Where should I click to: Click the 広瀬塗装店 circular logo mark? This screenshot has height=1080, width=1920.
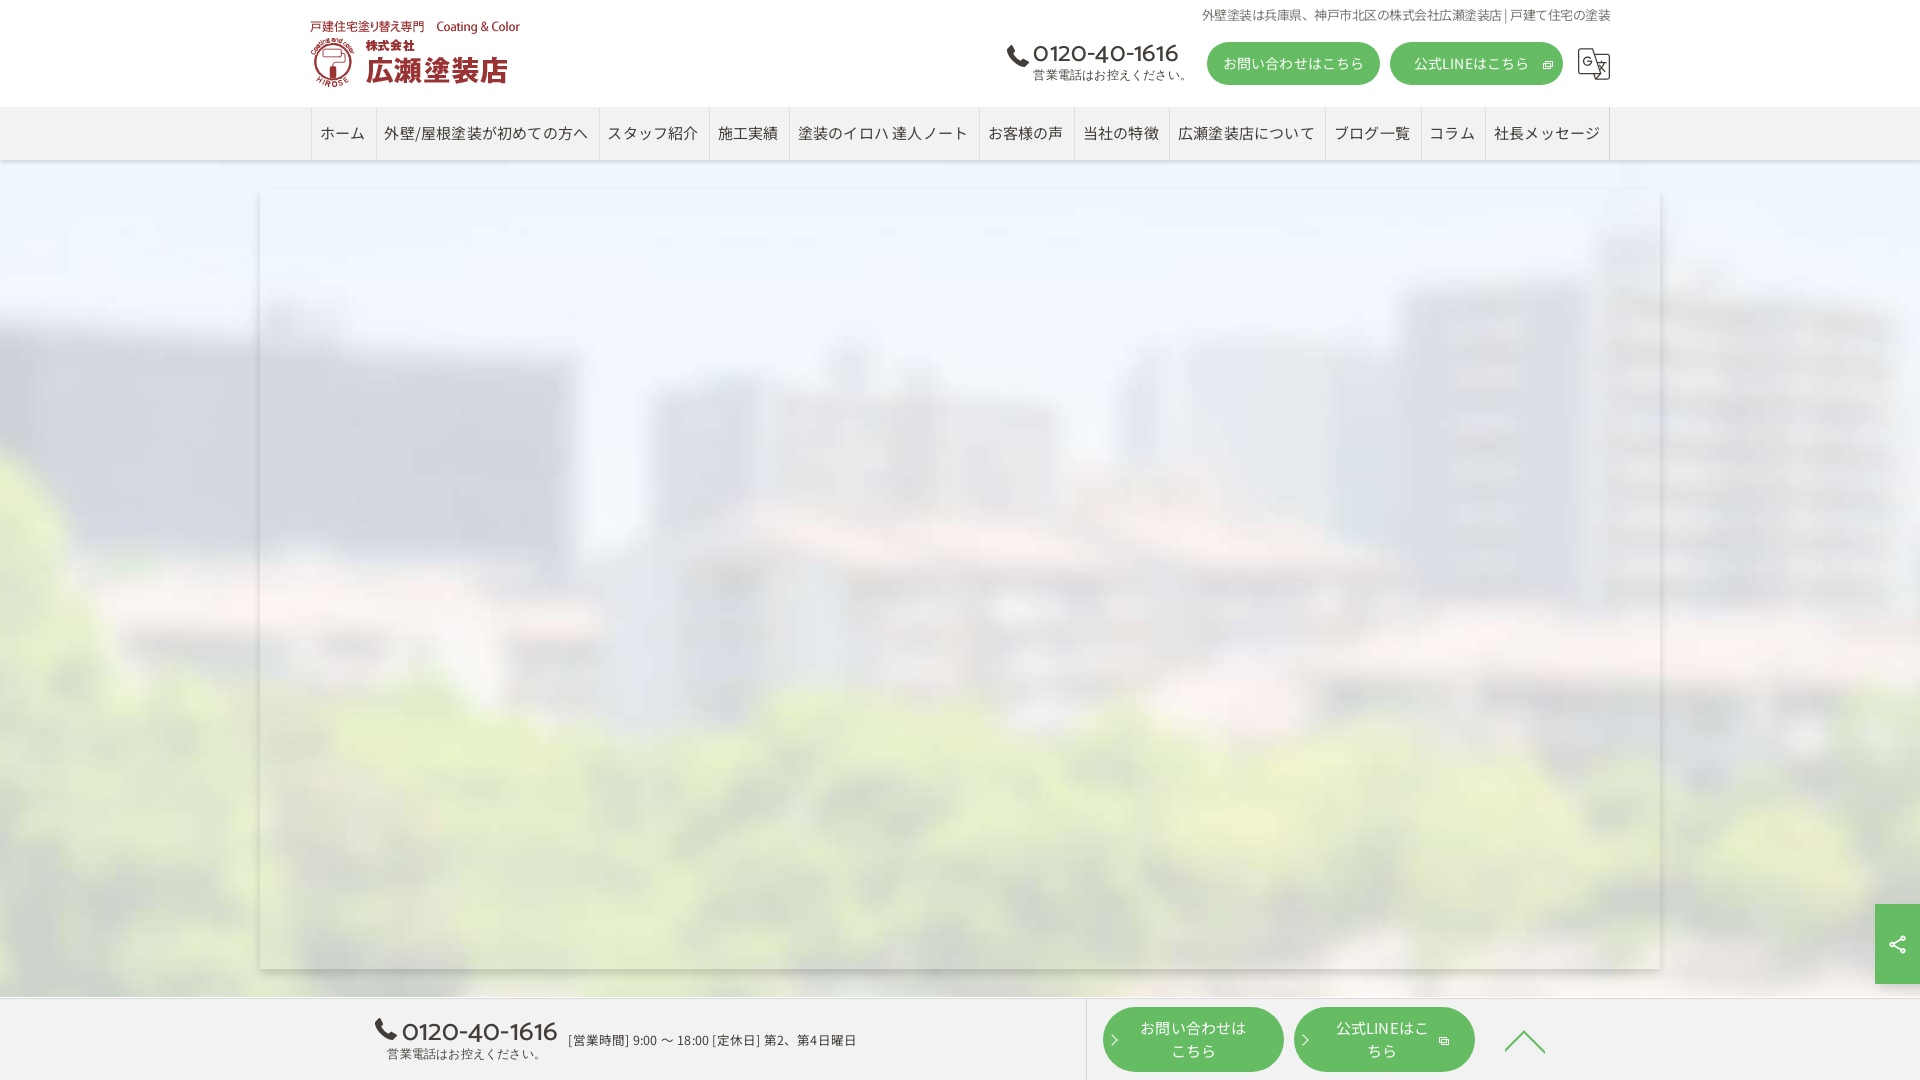(x=331, y=59)
